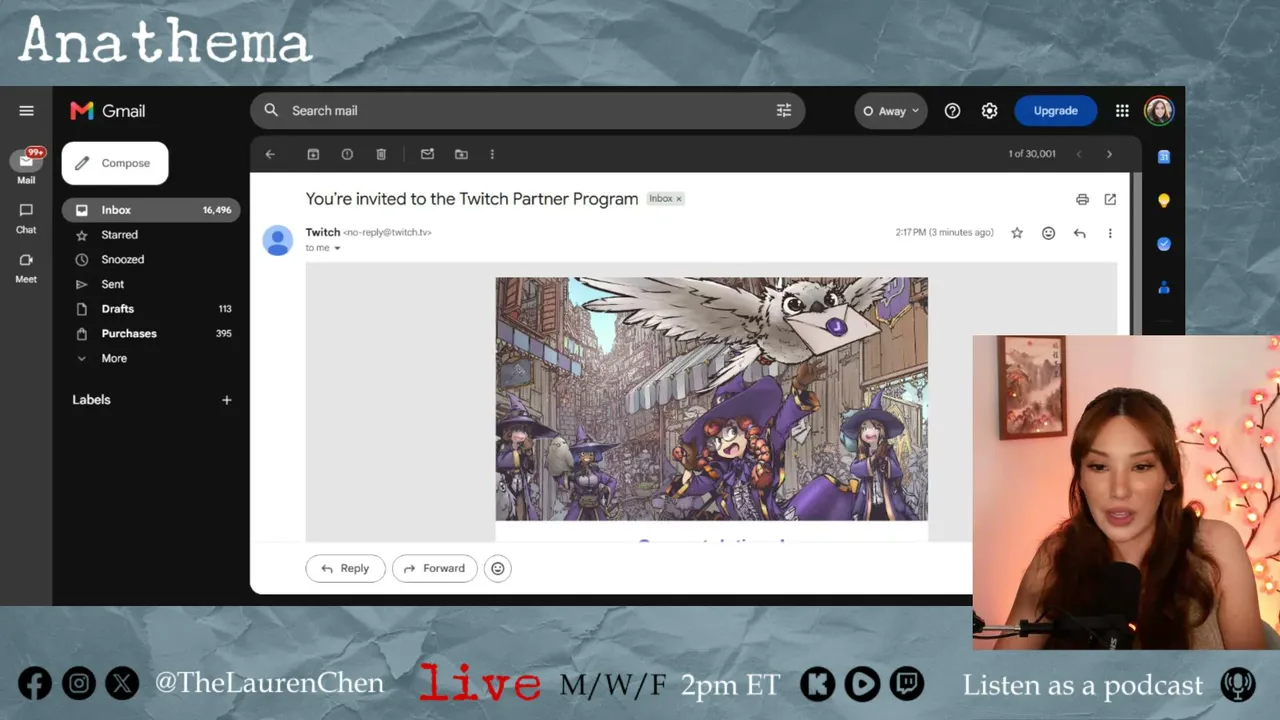Open the Gmail main menu hamburger
Image resolution: width=1280 pixels, height=720 pixels.
(x=27, y=111)
